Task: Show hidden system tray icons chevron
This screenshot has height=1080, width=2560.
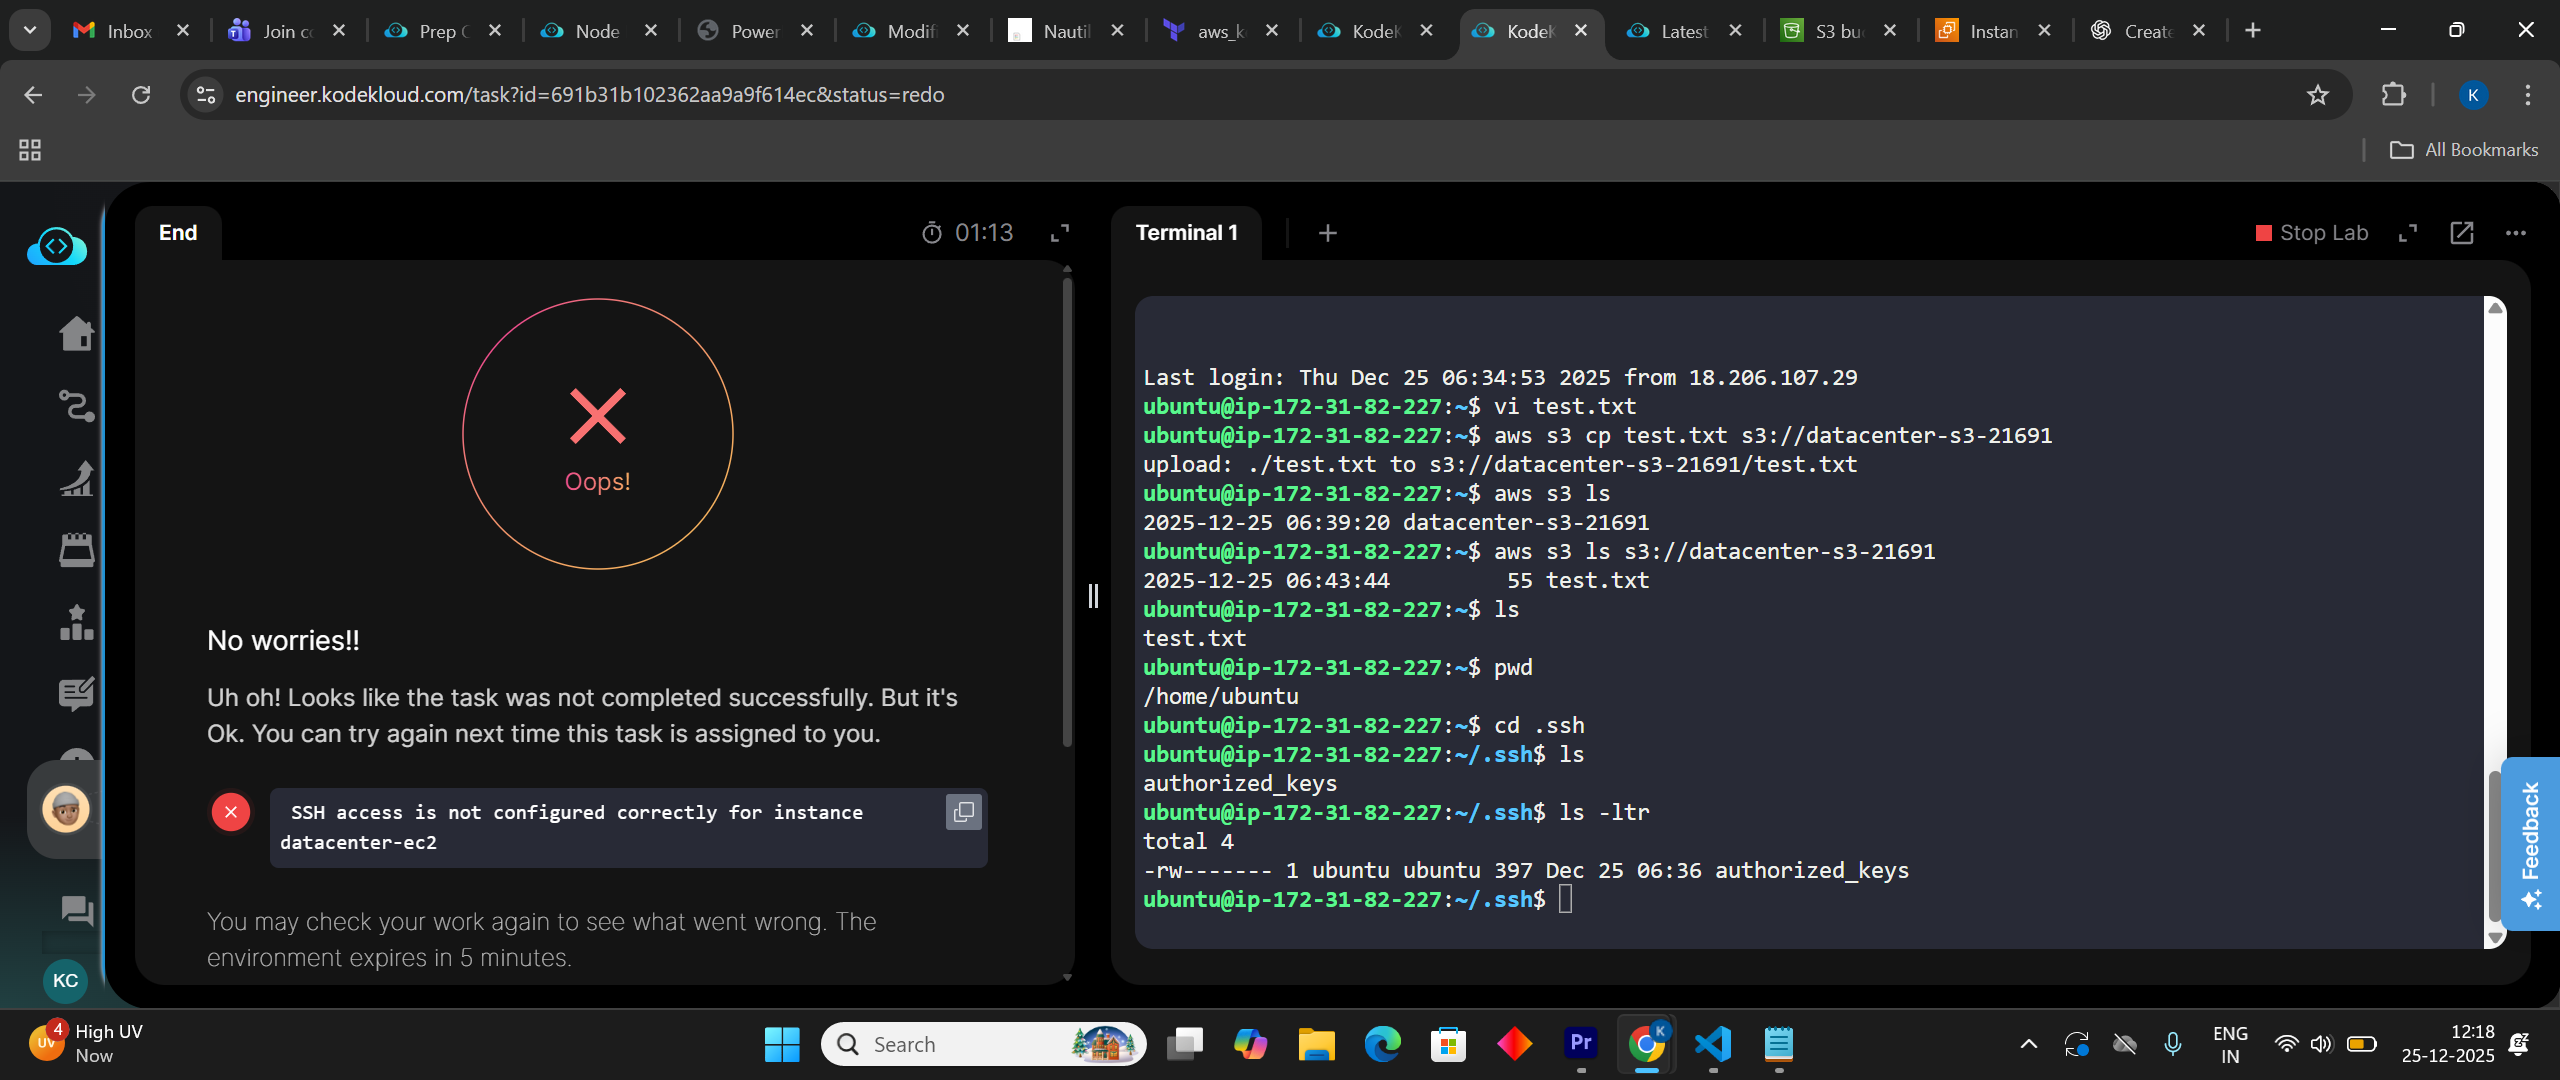Action: point(2028,1044)
